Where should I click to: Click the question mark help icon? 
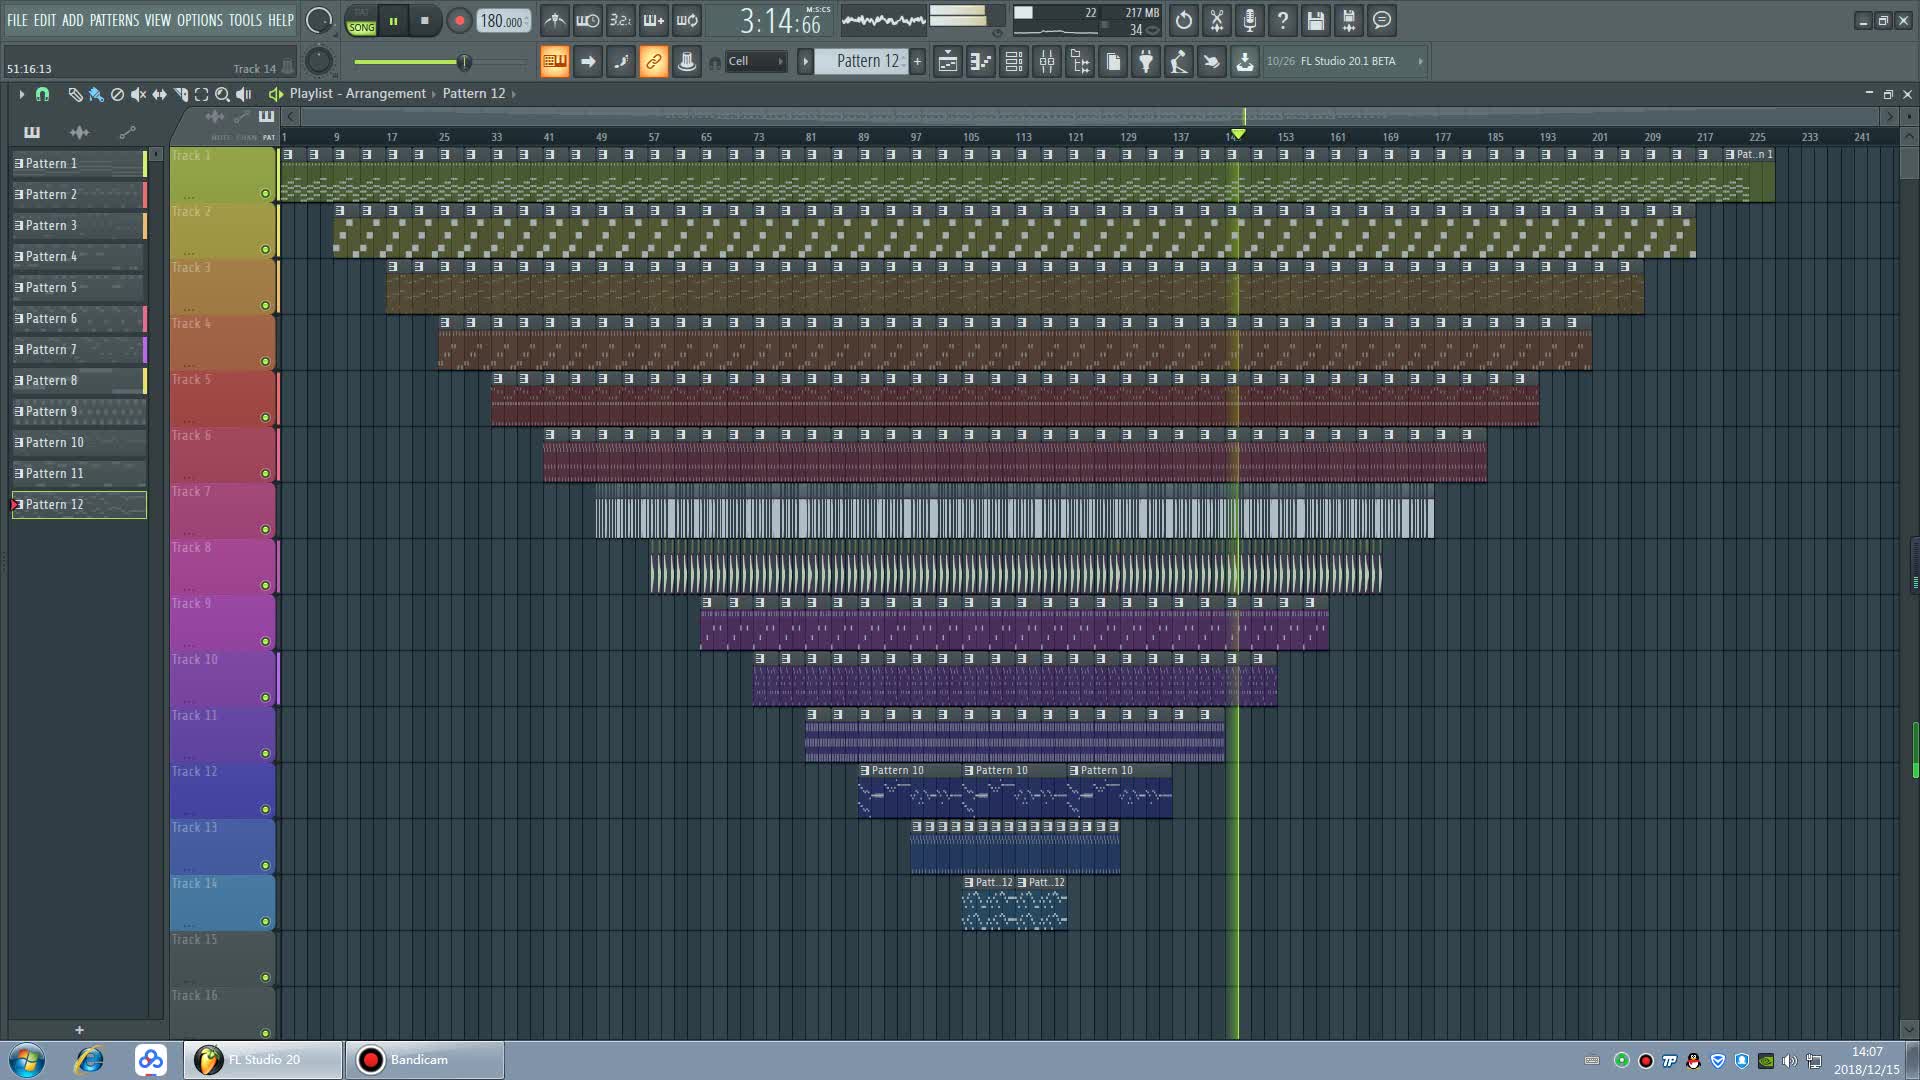tap(1283, 20)
